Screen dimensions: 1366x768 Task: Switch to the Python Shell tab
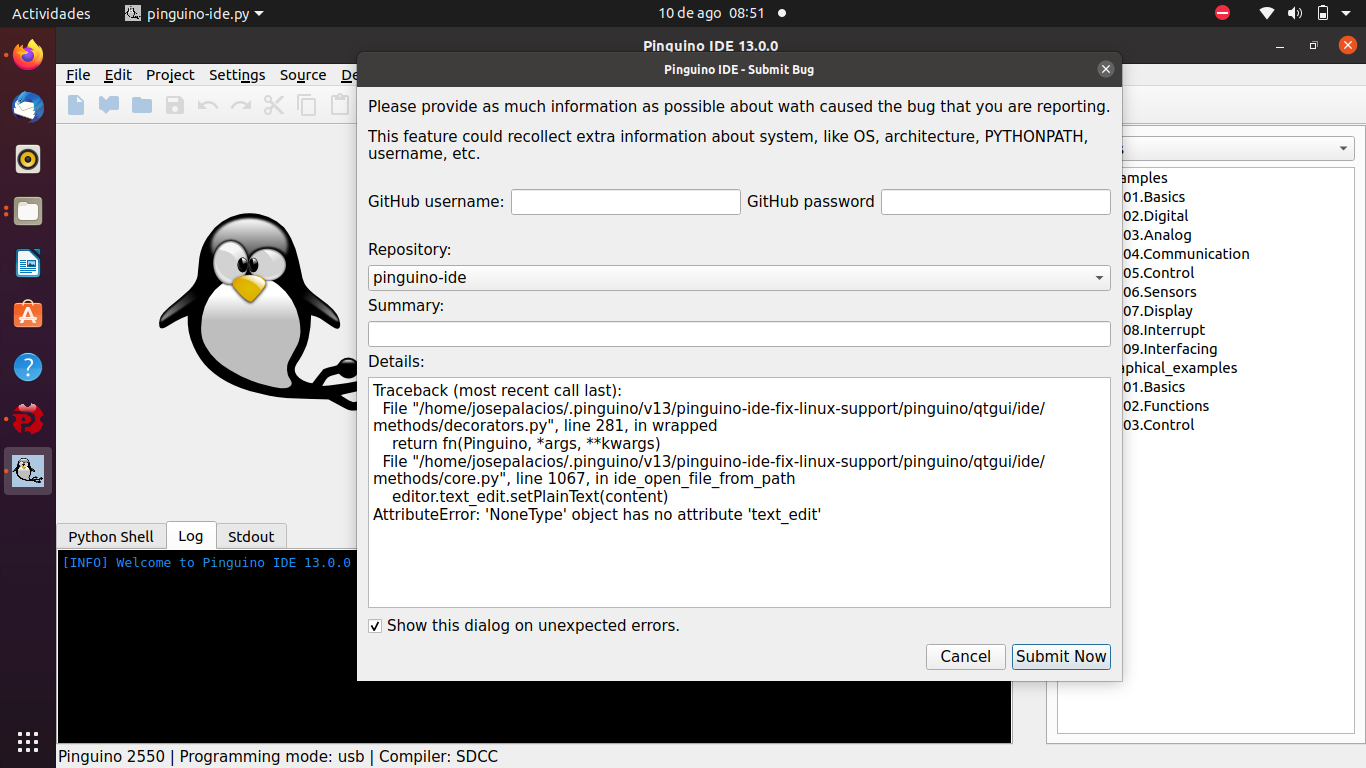tap(111, 537)
